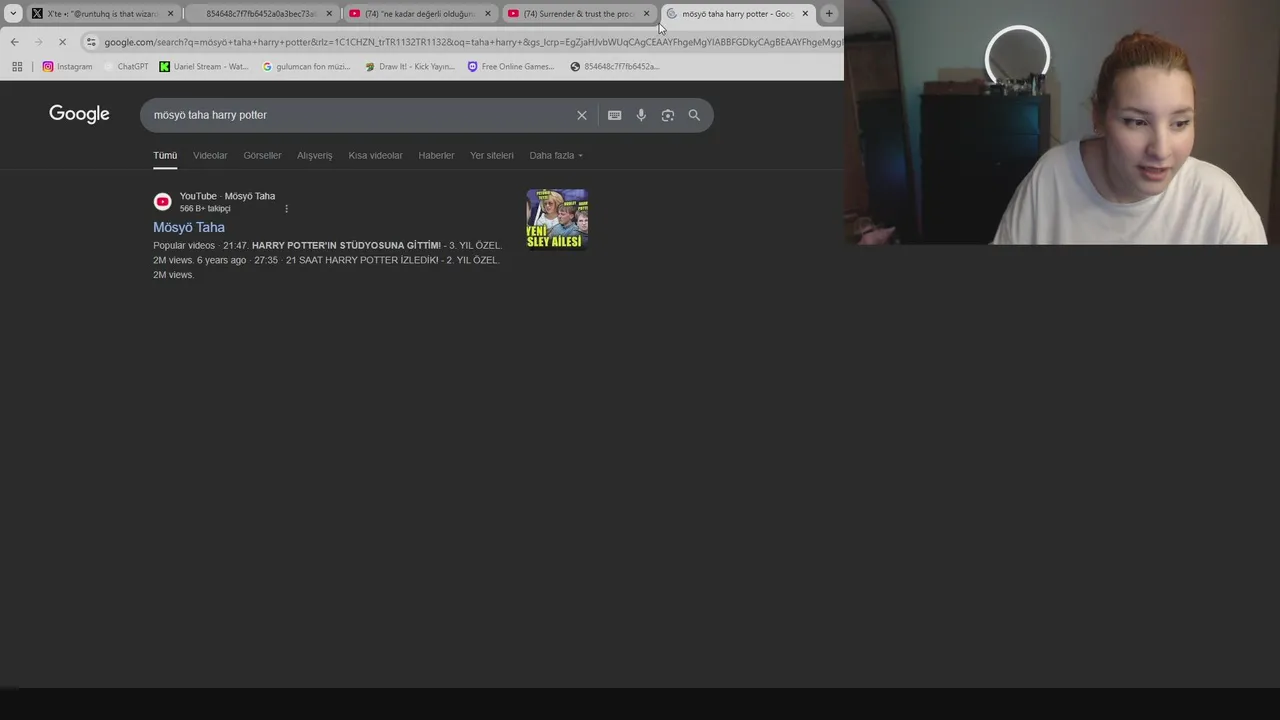This screenshot has height=720, width=1280.
Task: Click the 'HARRY POTTER'IN STÜDYOSUNA GİTTİM!' snippet text
Action: coord(346,245)
